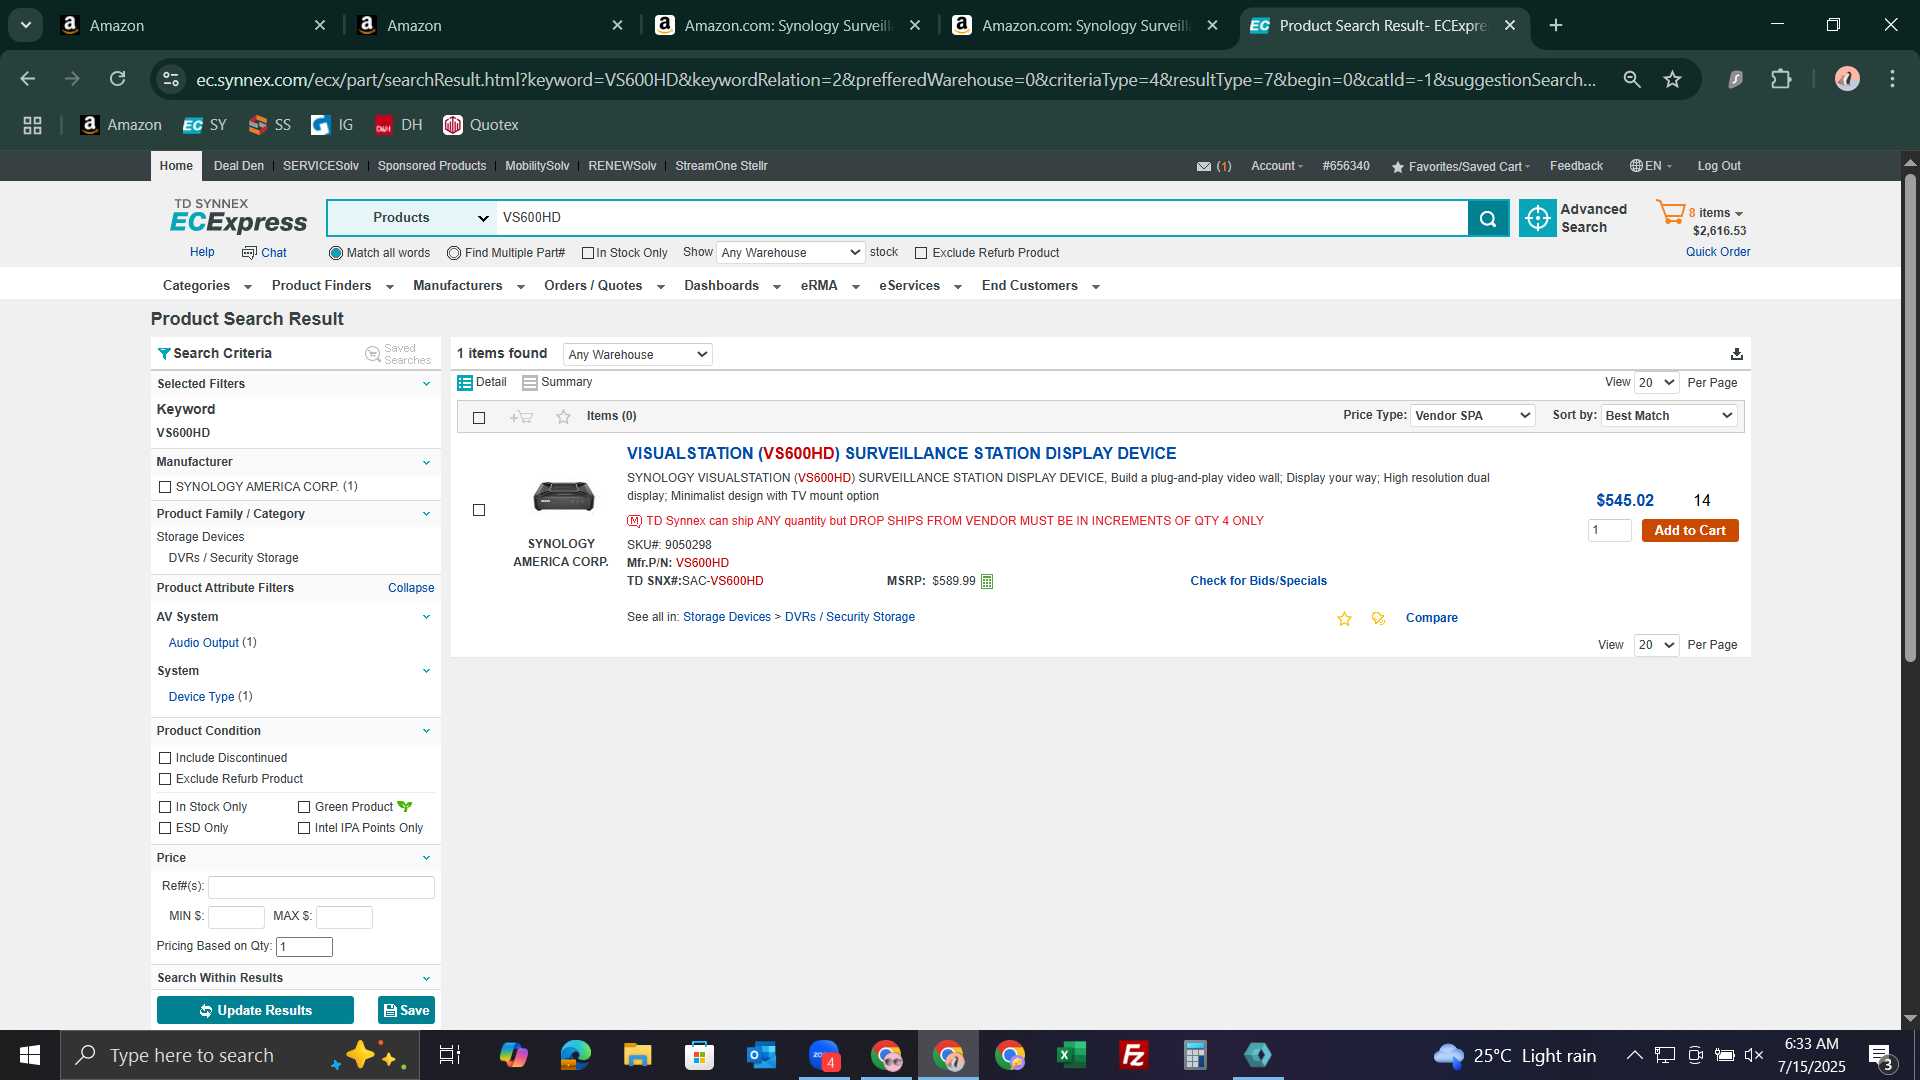This screenshot has width=1920, height=1080.
Task: Open MSRP price calculator icon
Action: [986, 582]
